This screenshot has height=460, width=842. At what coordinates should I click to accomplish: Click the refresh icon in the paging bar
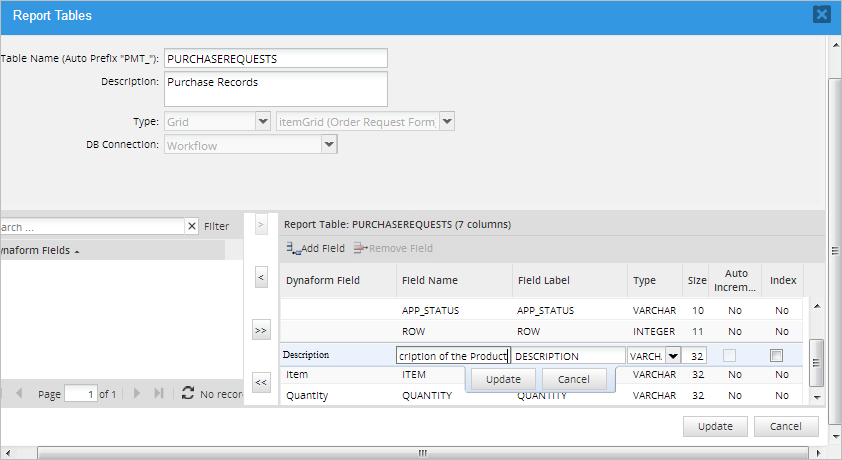click(x=187, y=395)
